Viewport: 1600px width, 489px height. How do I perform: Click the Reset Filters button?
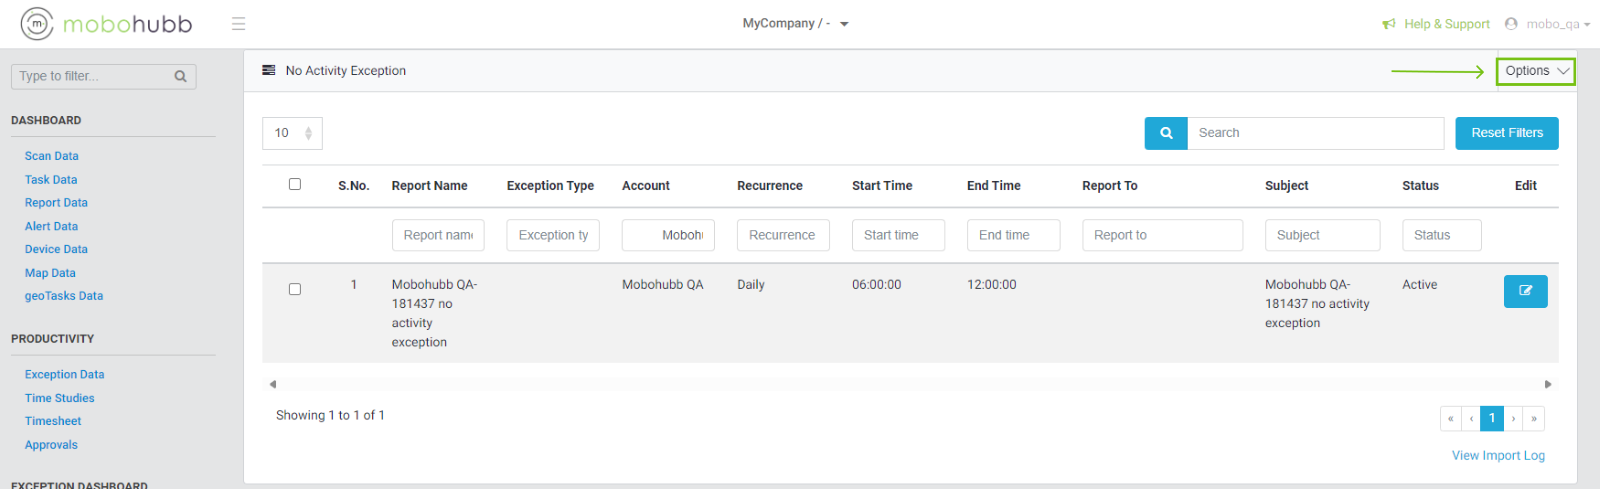pyautogui.click(x=1506, y=133)
